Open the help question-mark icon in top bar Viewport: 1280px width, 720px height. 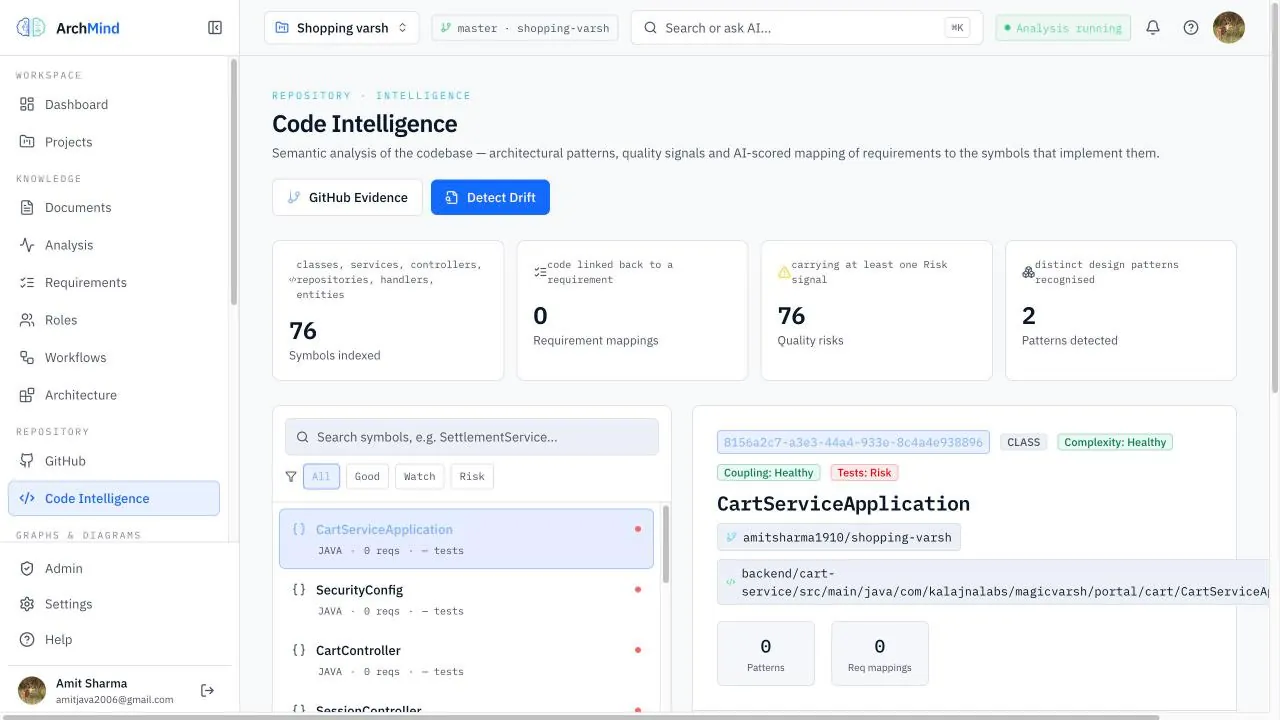tap(1191, 28)
